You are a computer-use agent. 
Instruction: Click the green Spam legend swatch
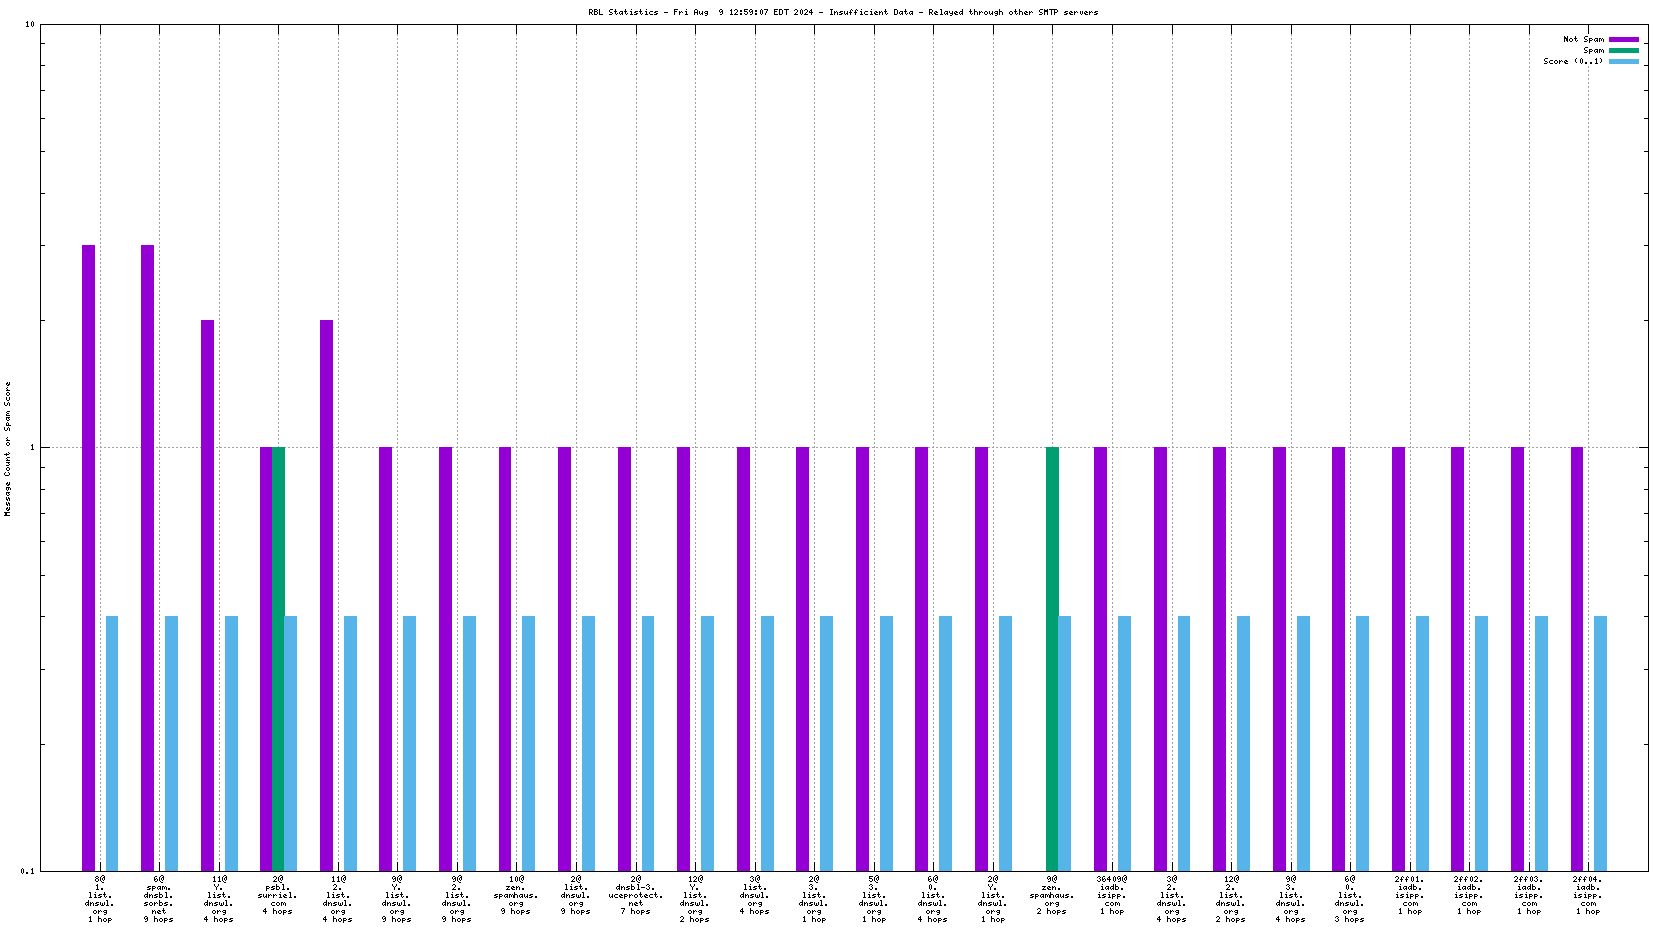pyautogui.click(x=1624, y=51)
